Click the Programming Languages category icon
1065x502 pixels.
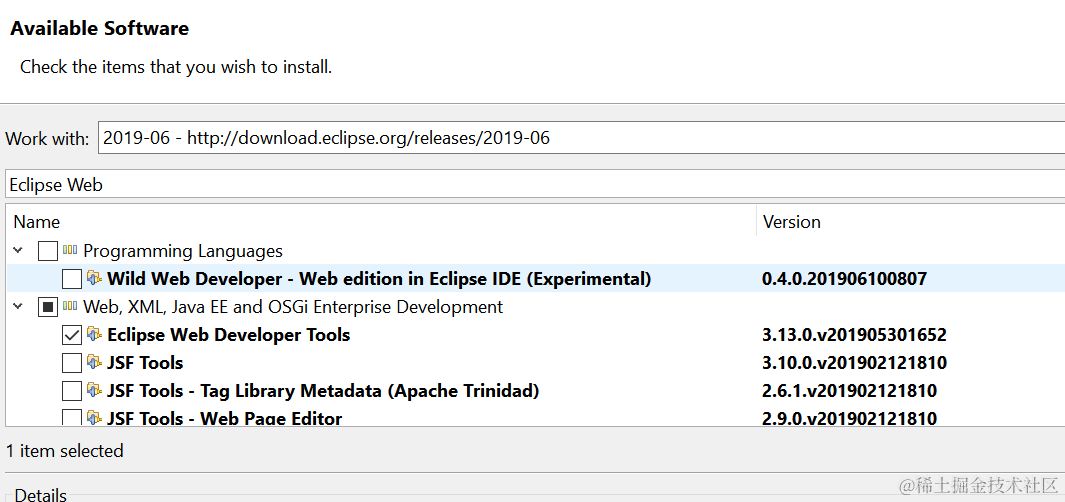(70, 251)
